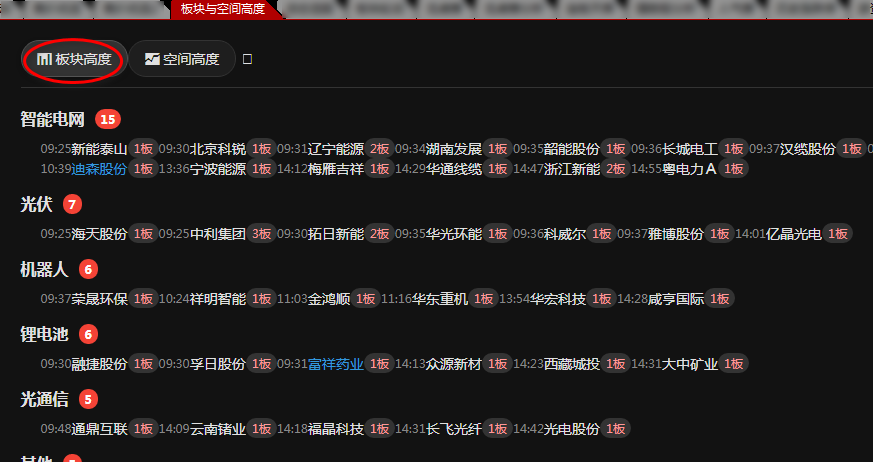Select stock 汉缆股份
Viewport: 873px width, 462px height.
click(x=808, y=149)
